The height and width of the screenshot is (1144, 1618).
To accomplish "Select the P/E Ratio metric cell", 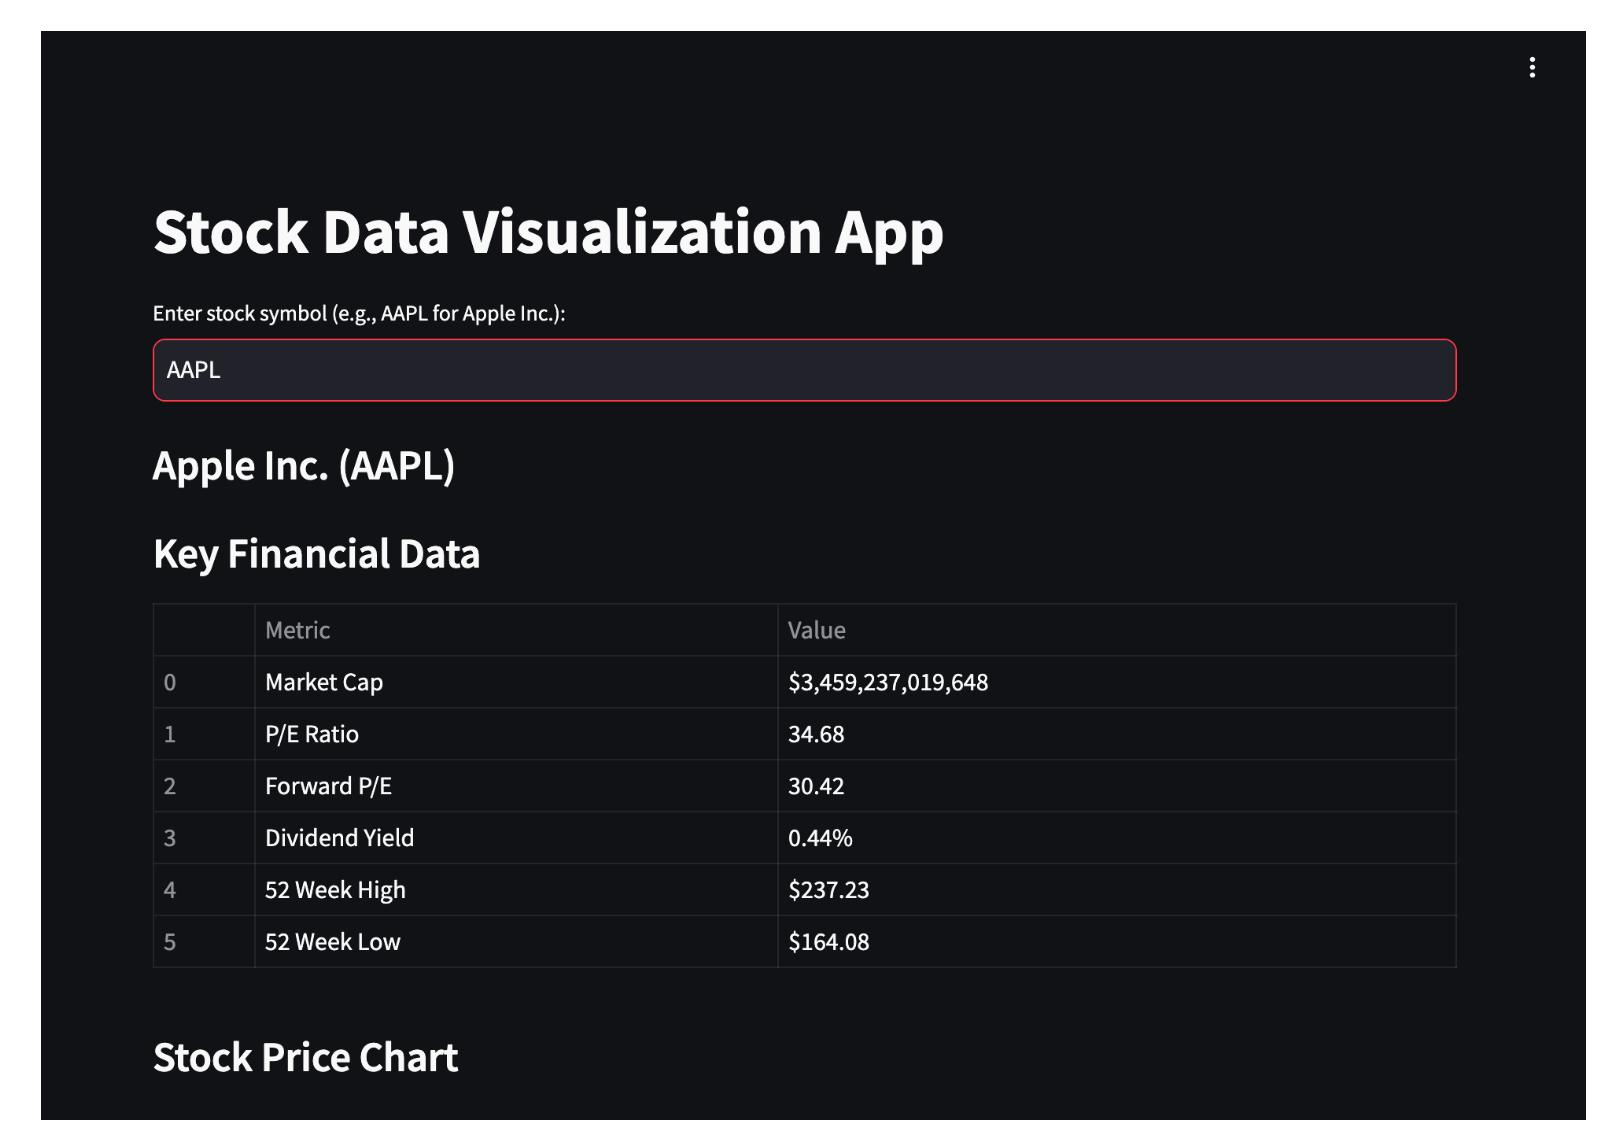I will tap(312, 734).
